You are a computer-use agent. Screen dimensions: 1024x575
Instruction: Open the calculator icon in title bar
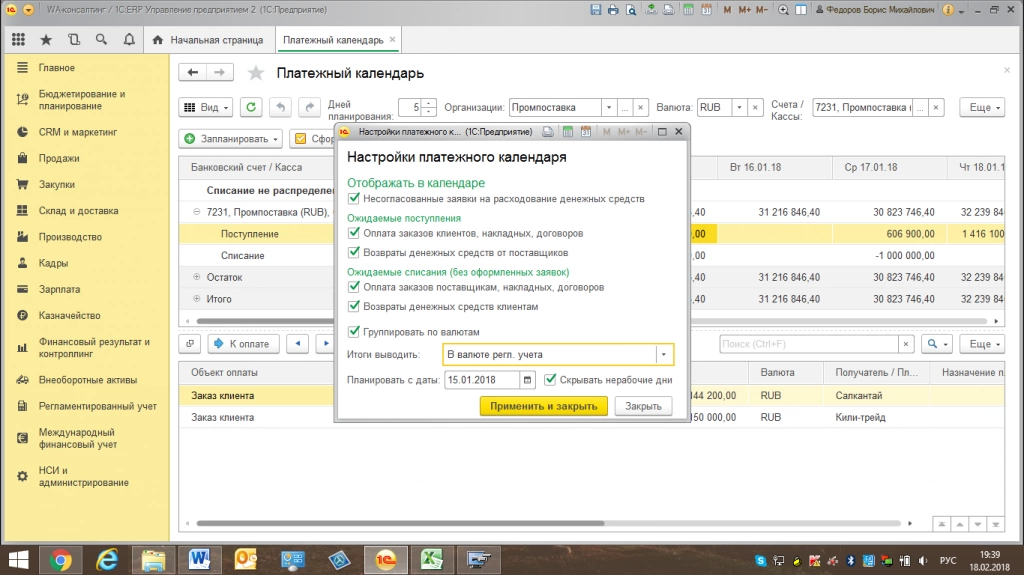tap(688, 10)
